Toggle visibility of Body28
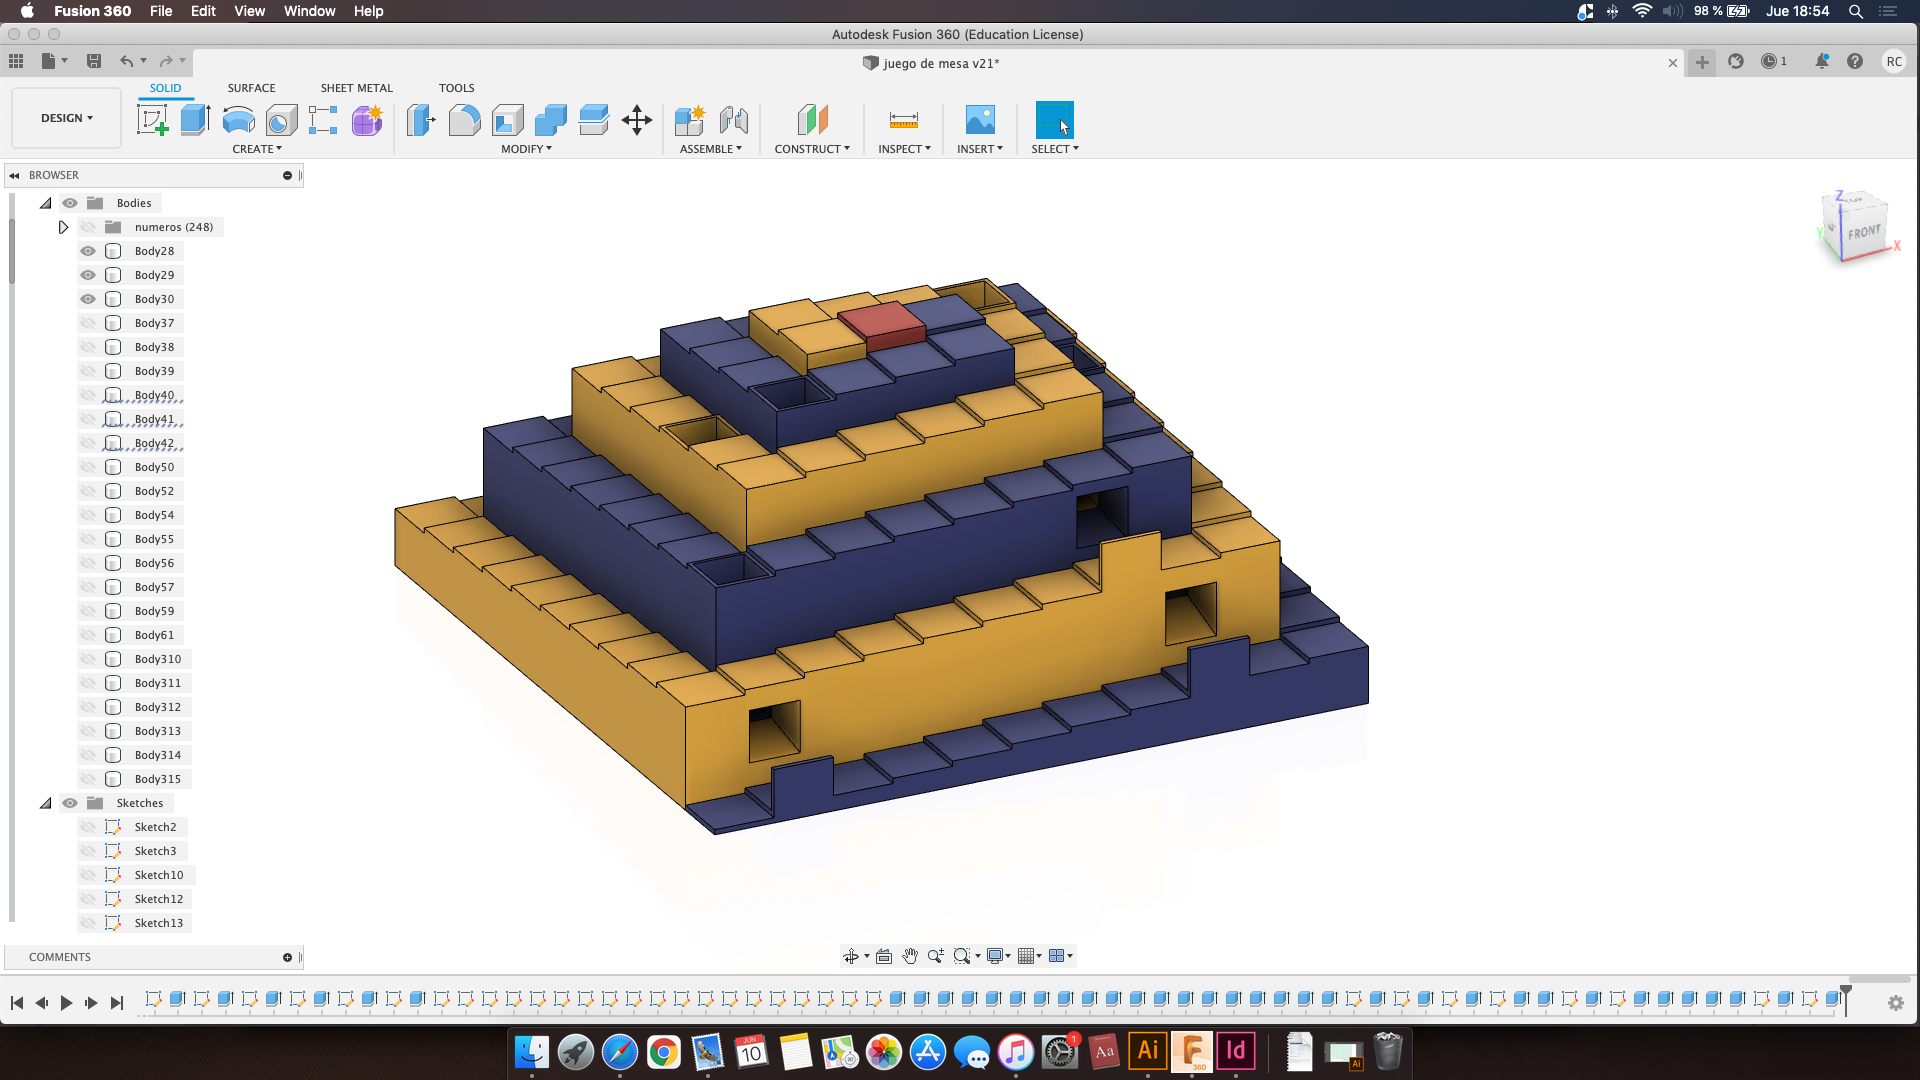The width and height of the screenshot is (1920, 1080). click(x=88, y=251)
